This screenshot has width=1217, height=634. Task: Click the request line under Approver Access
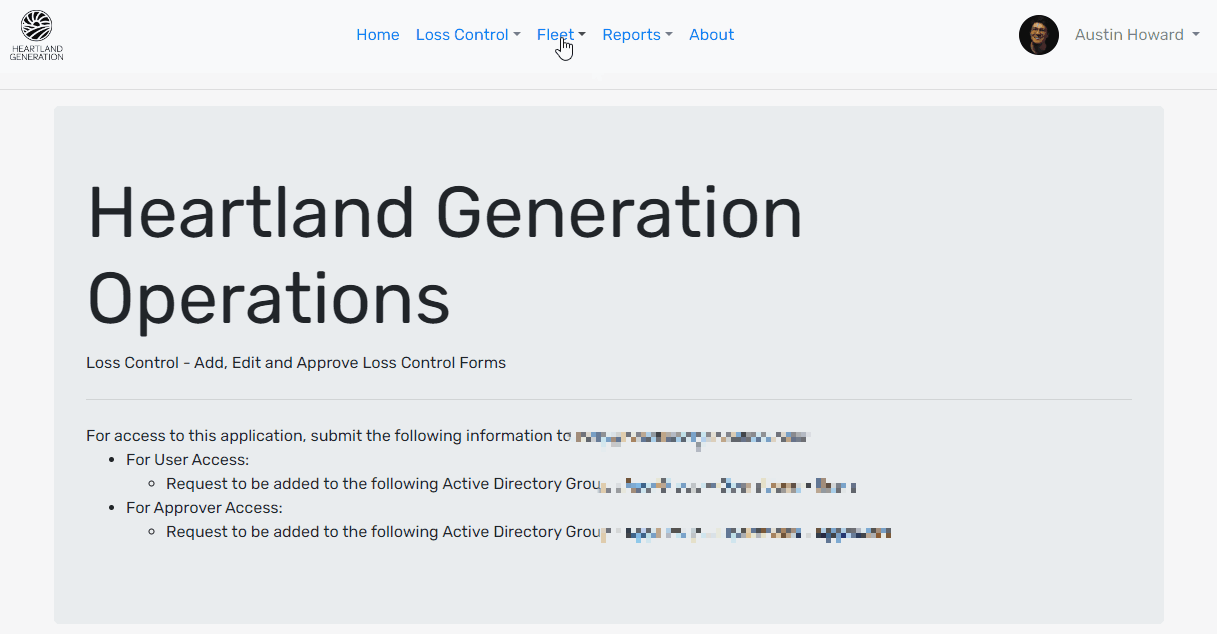tap(380, 532)
